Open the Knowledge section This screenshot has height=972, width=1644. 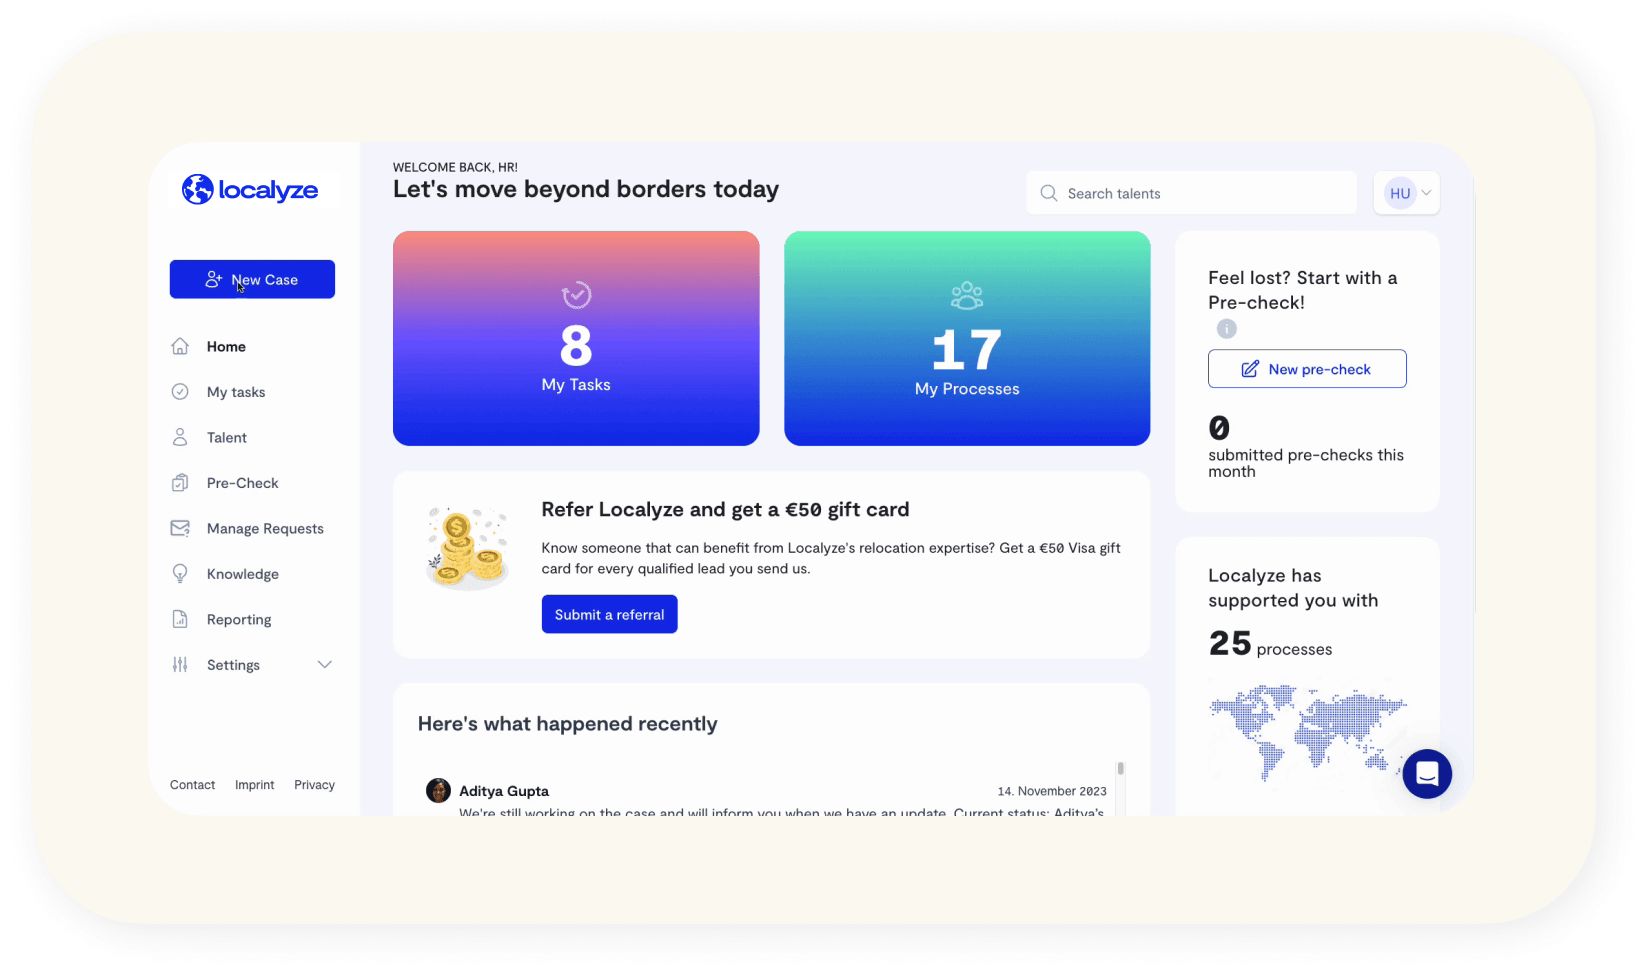tap(243, 574)
